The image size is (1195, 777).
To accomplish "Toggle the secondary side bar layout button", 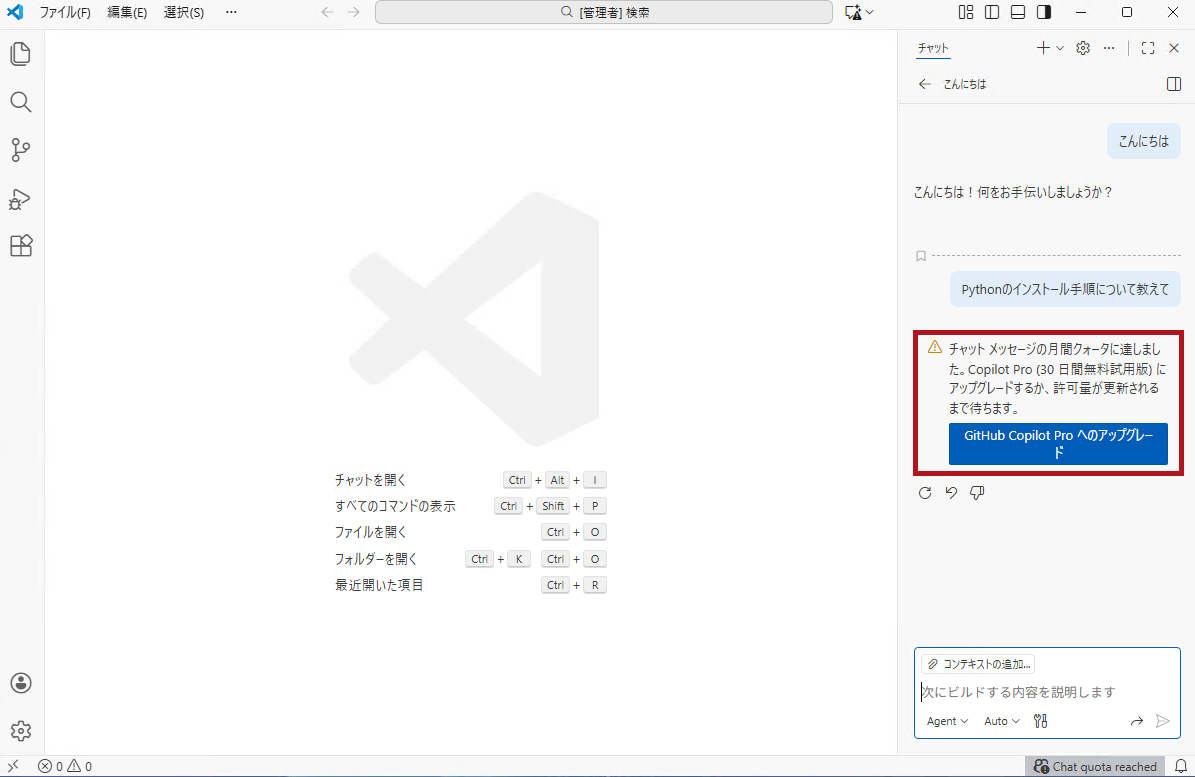I will pos(1044,12).
